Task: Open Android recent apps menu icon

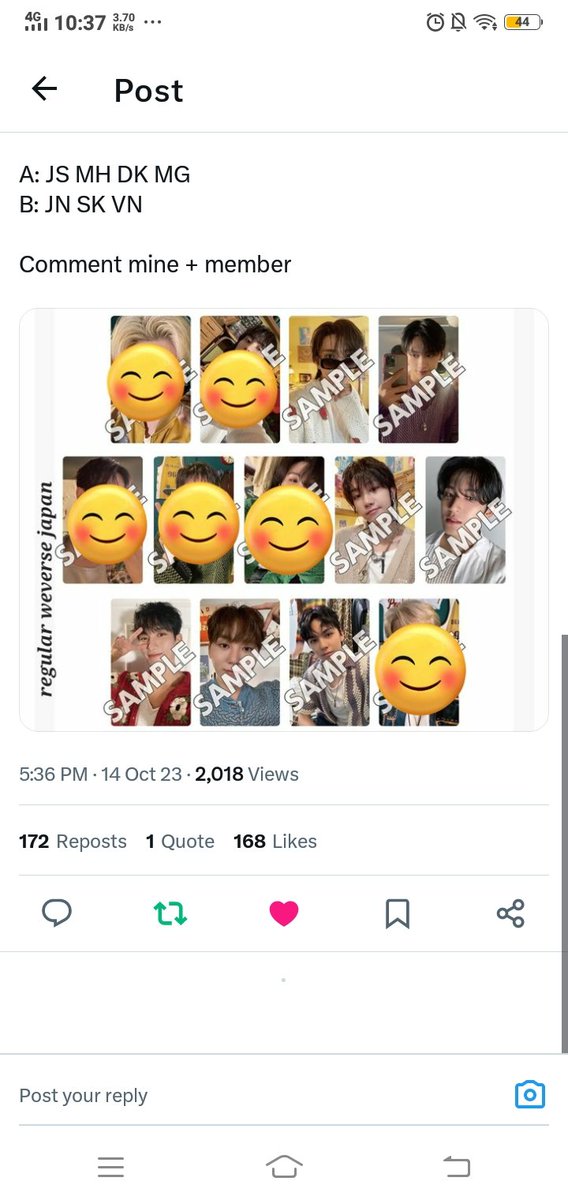Action: (111, 1166)
